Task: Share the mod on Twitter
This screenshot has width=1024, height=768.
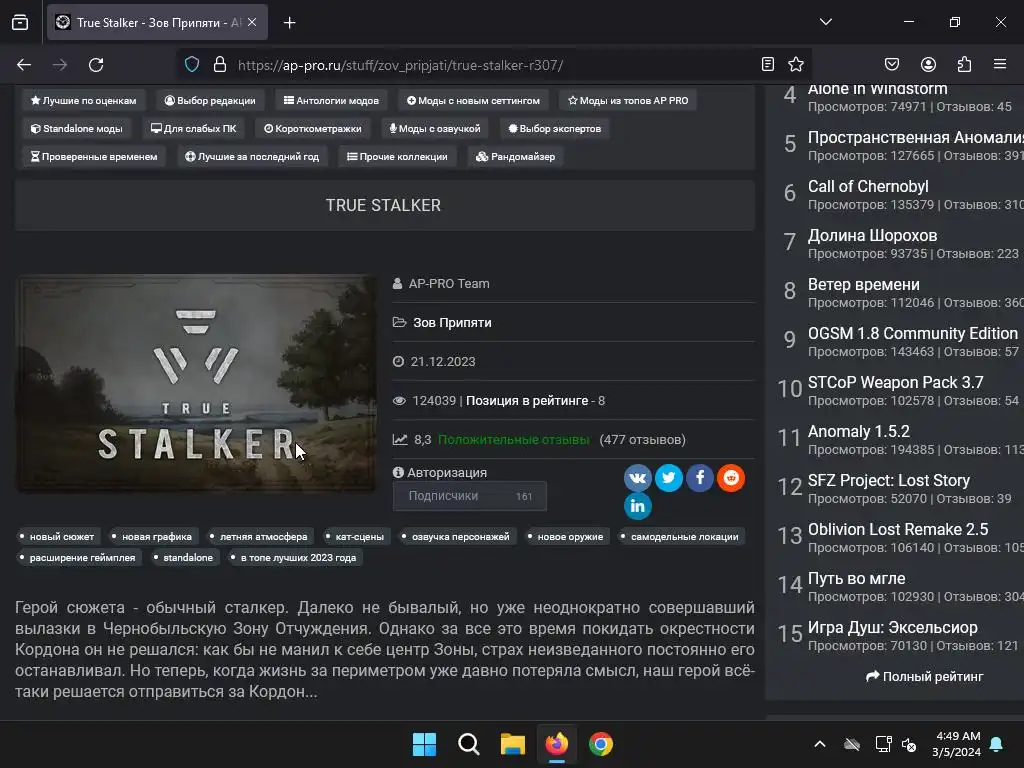Action: (x=669, y=478)
